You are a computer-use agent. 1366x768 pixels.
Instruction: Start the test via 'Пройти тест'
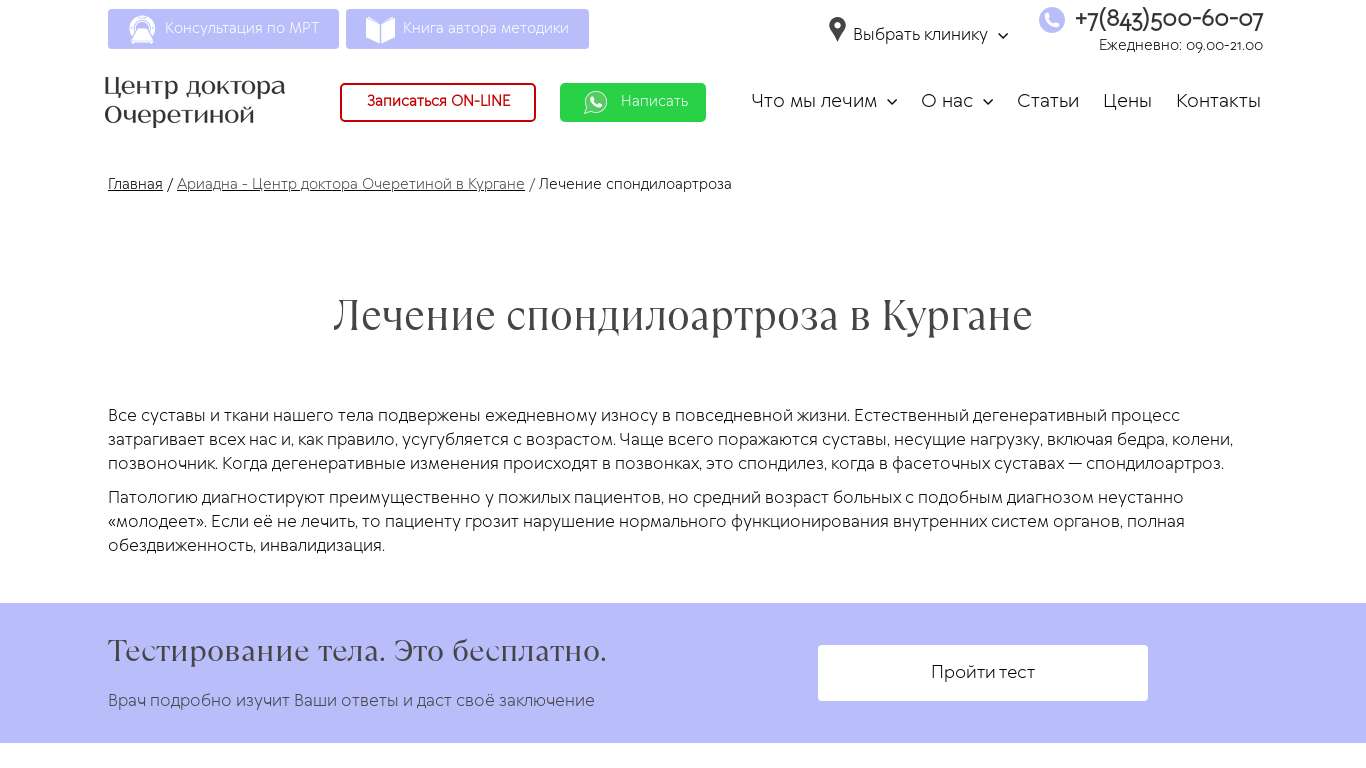click(982, 673)
